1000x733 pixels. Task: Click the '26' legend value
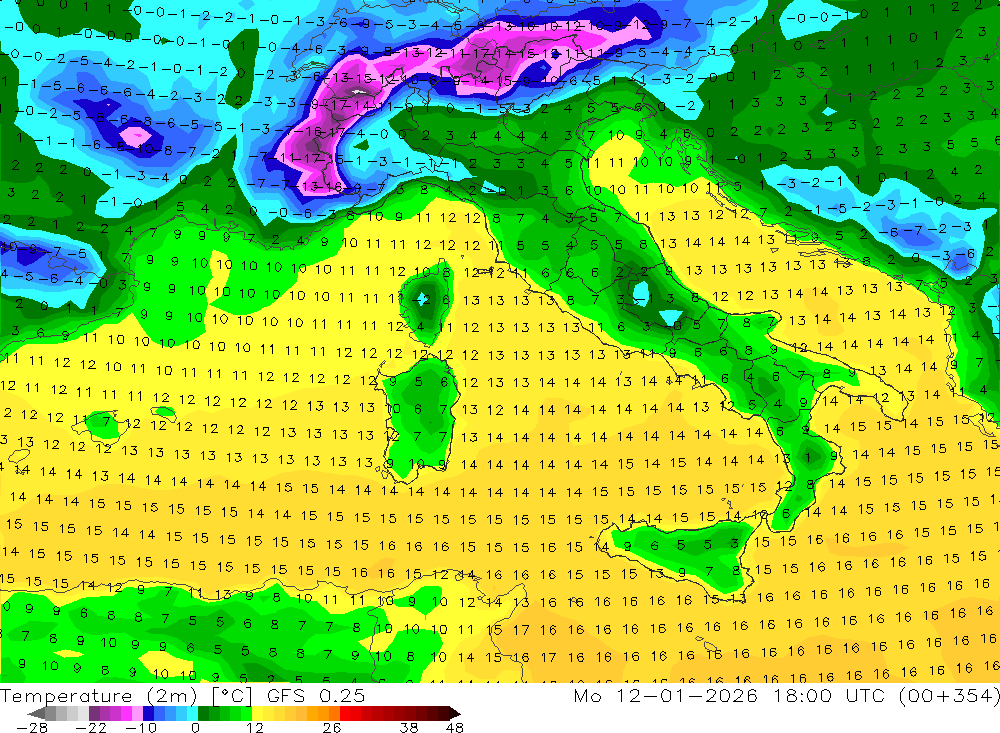pos(331,728)
